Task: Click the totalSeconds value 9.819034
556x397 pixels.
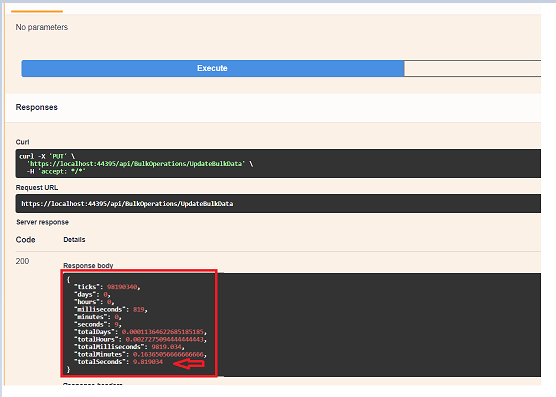Action: [148, 362]
